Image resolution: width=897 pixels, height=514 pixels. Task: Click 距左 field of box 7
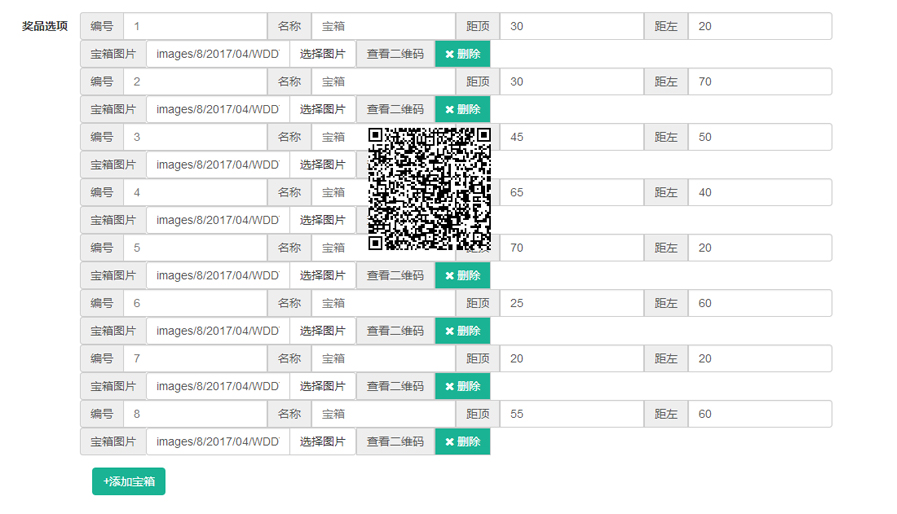(760, 358)
